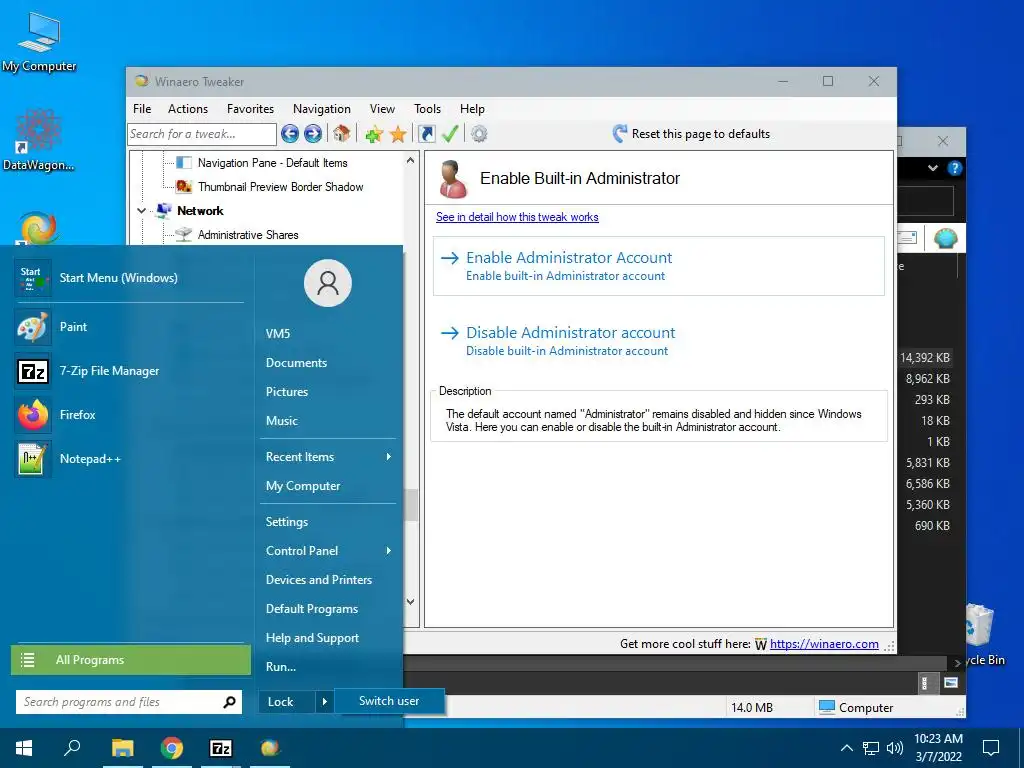
Task: Open Winaero settings gear icon
Action: click(479, 134)
